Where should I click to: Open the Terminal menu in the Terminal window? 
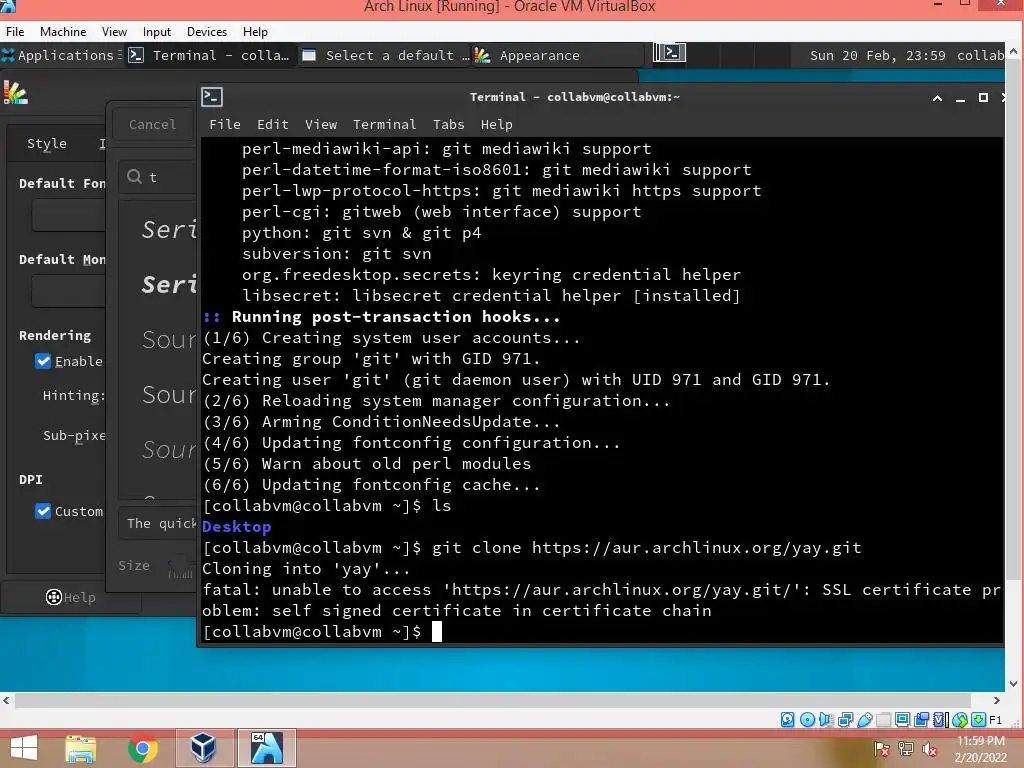click(384, 124)
